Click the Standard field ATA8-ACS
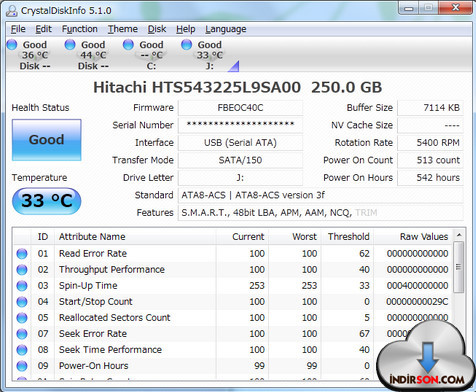Viewport: 476px width, 392px height. tap(321, 195)
